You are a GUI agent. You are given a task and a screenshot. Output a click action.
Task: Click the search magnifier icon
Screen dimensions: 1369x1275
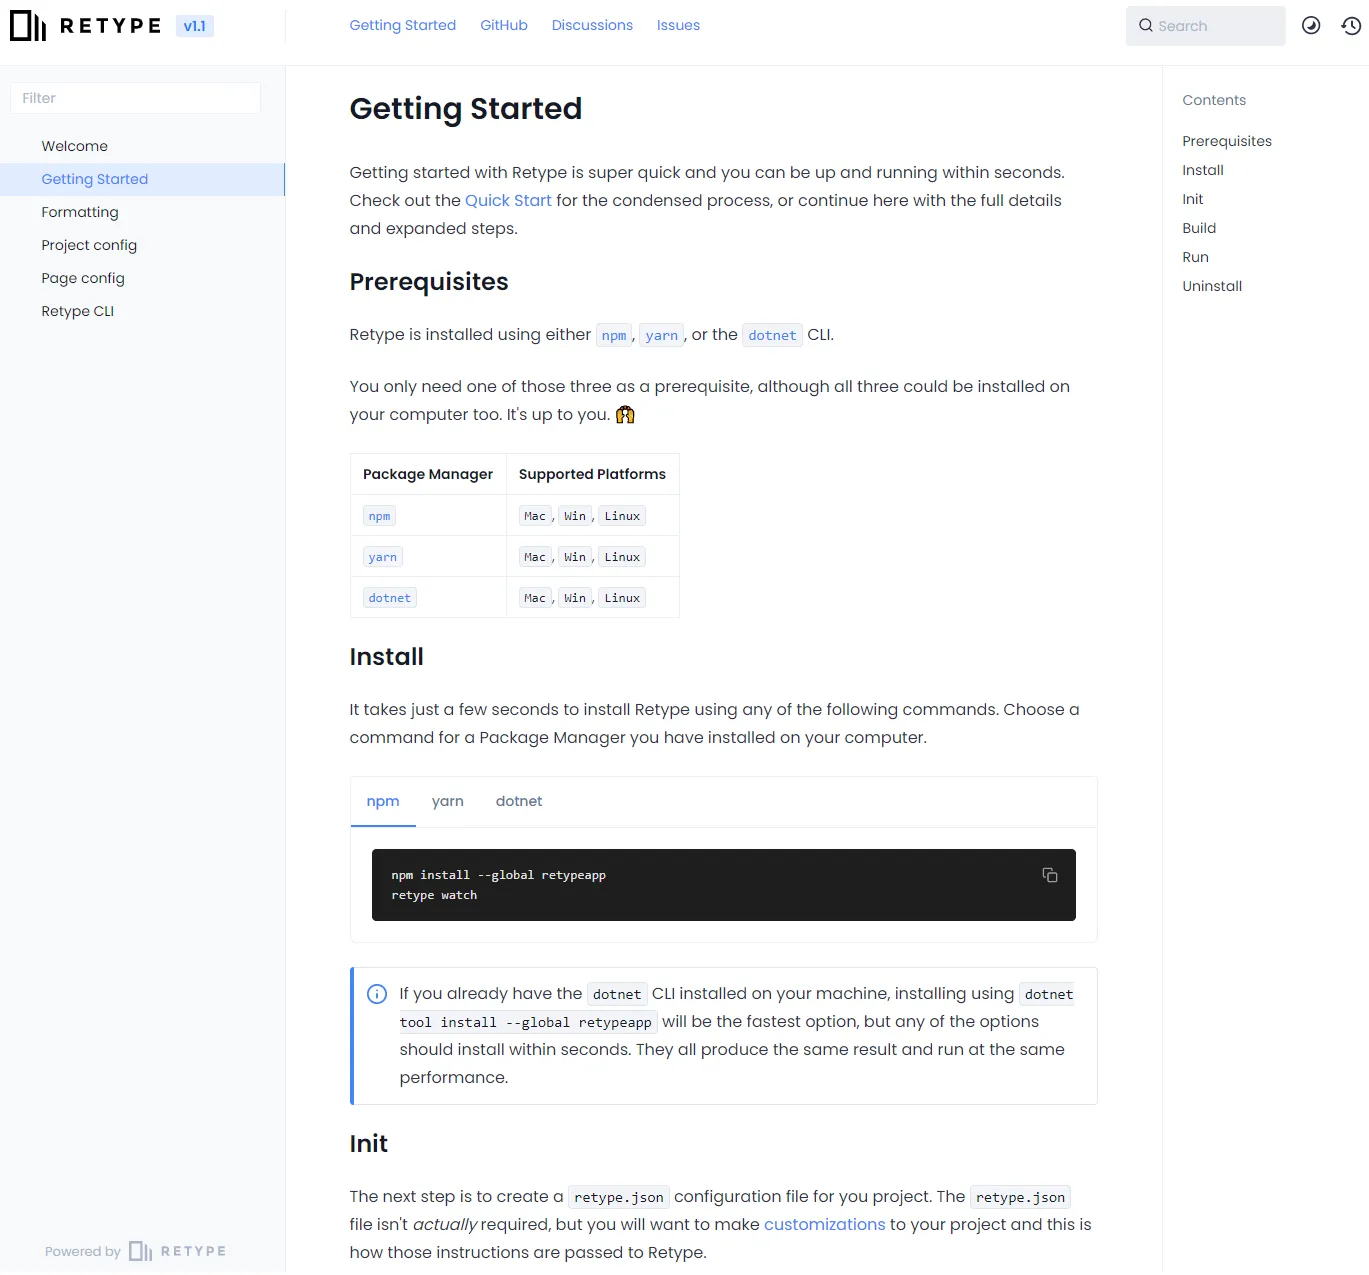click(1146, 26)
